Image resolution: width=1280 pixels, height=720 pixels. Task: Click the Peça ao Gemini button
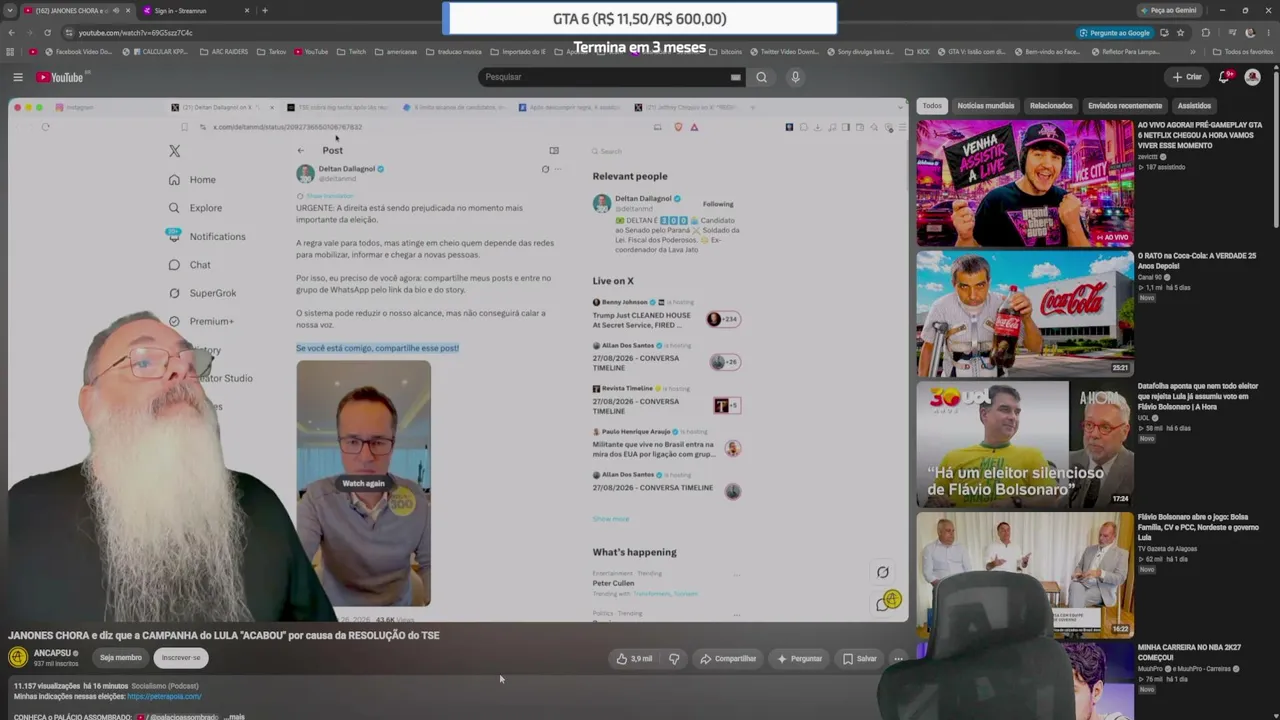1168,10
